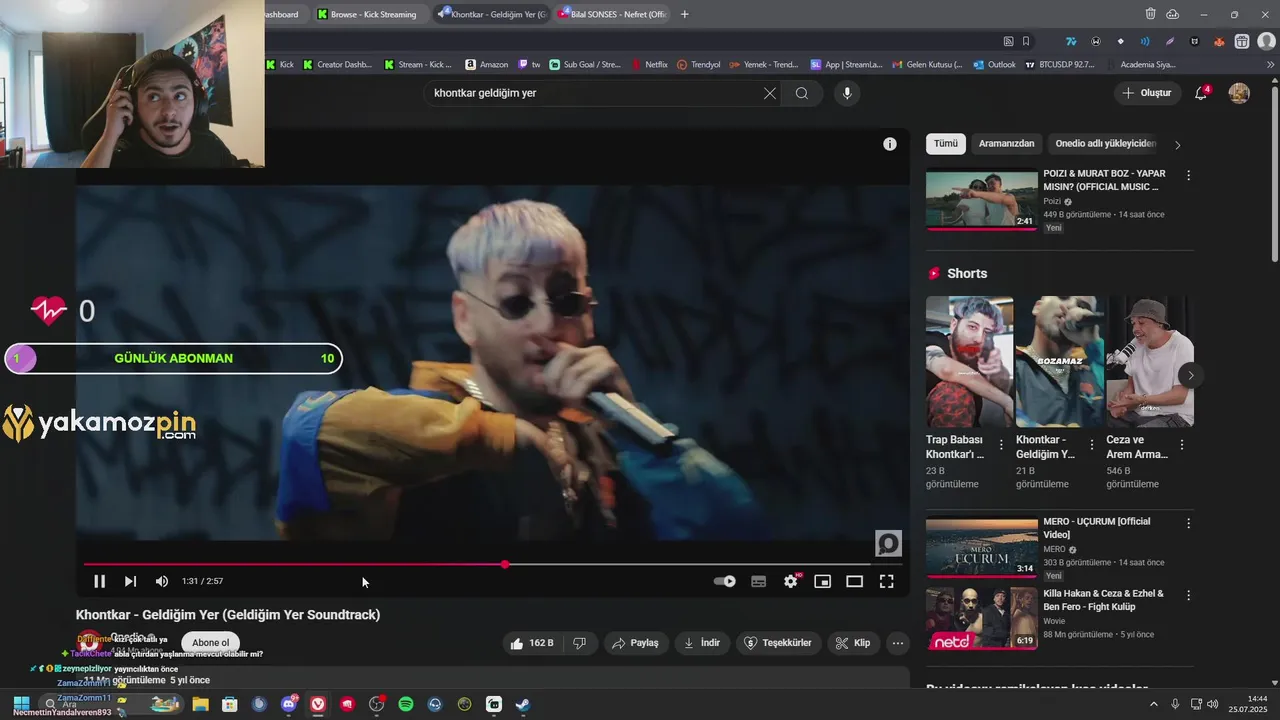Open the 'Fight Kulüp' video title
This screenshot has width=1280, height=720.
click(x=1103, y=600)
